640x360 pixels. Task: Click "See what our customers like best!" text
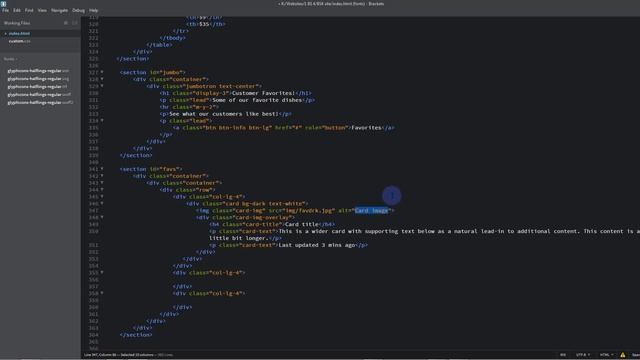[224, 114]
